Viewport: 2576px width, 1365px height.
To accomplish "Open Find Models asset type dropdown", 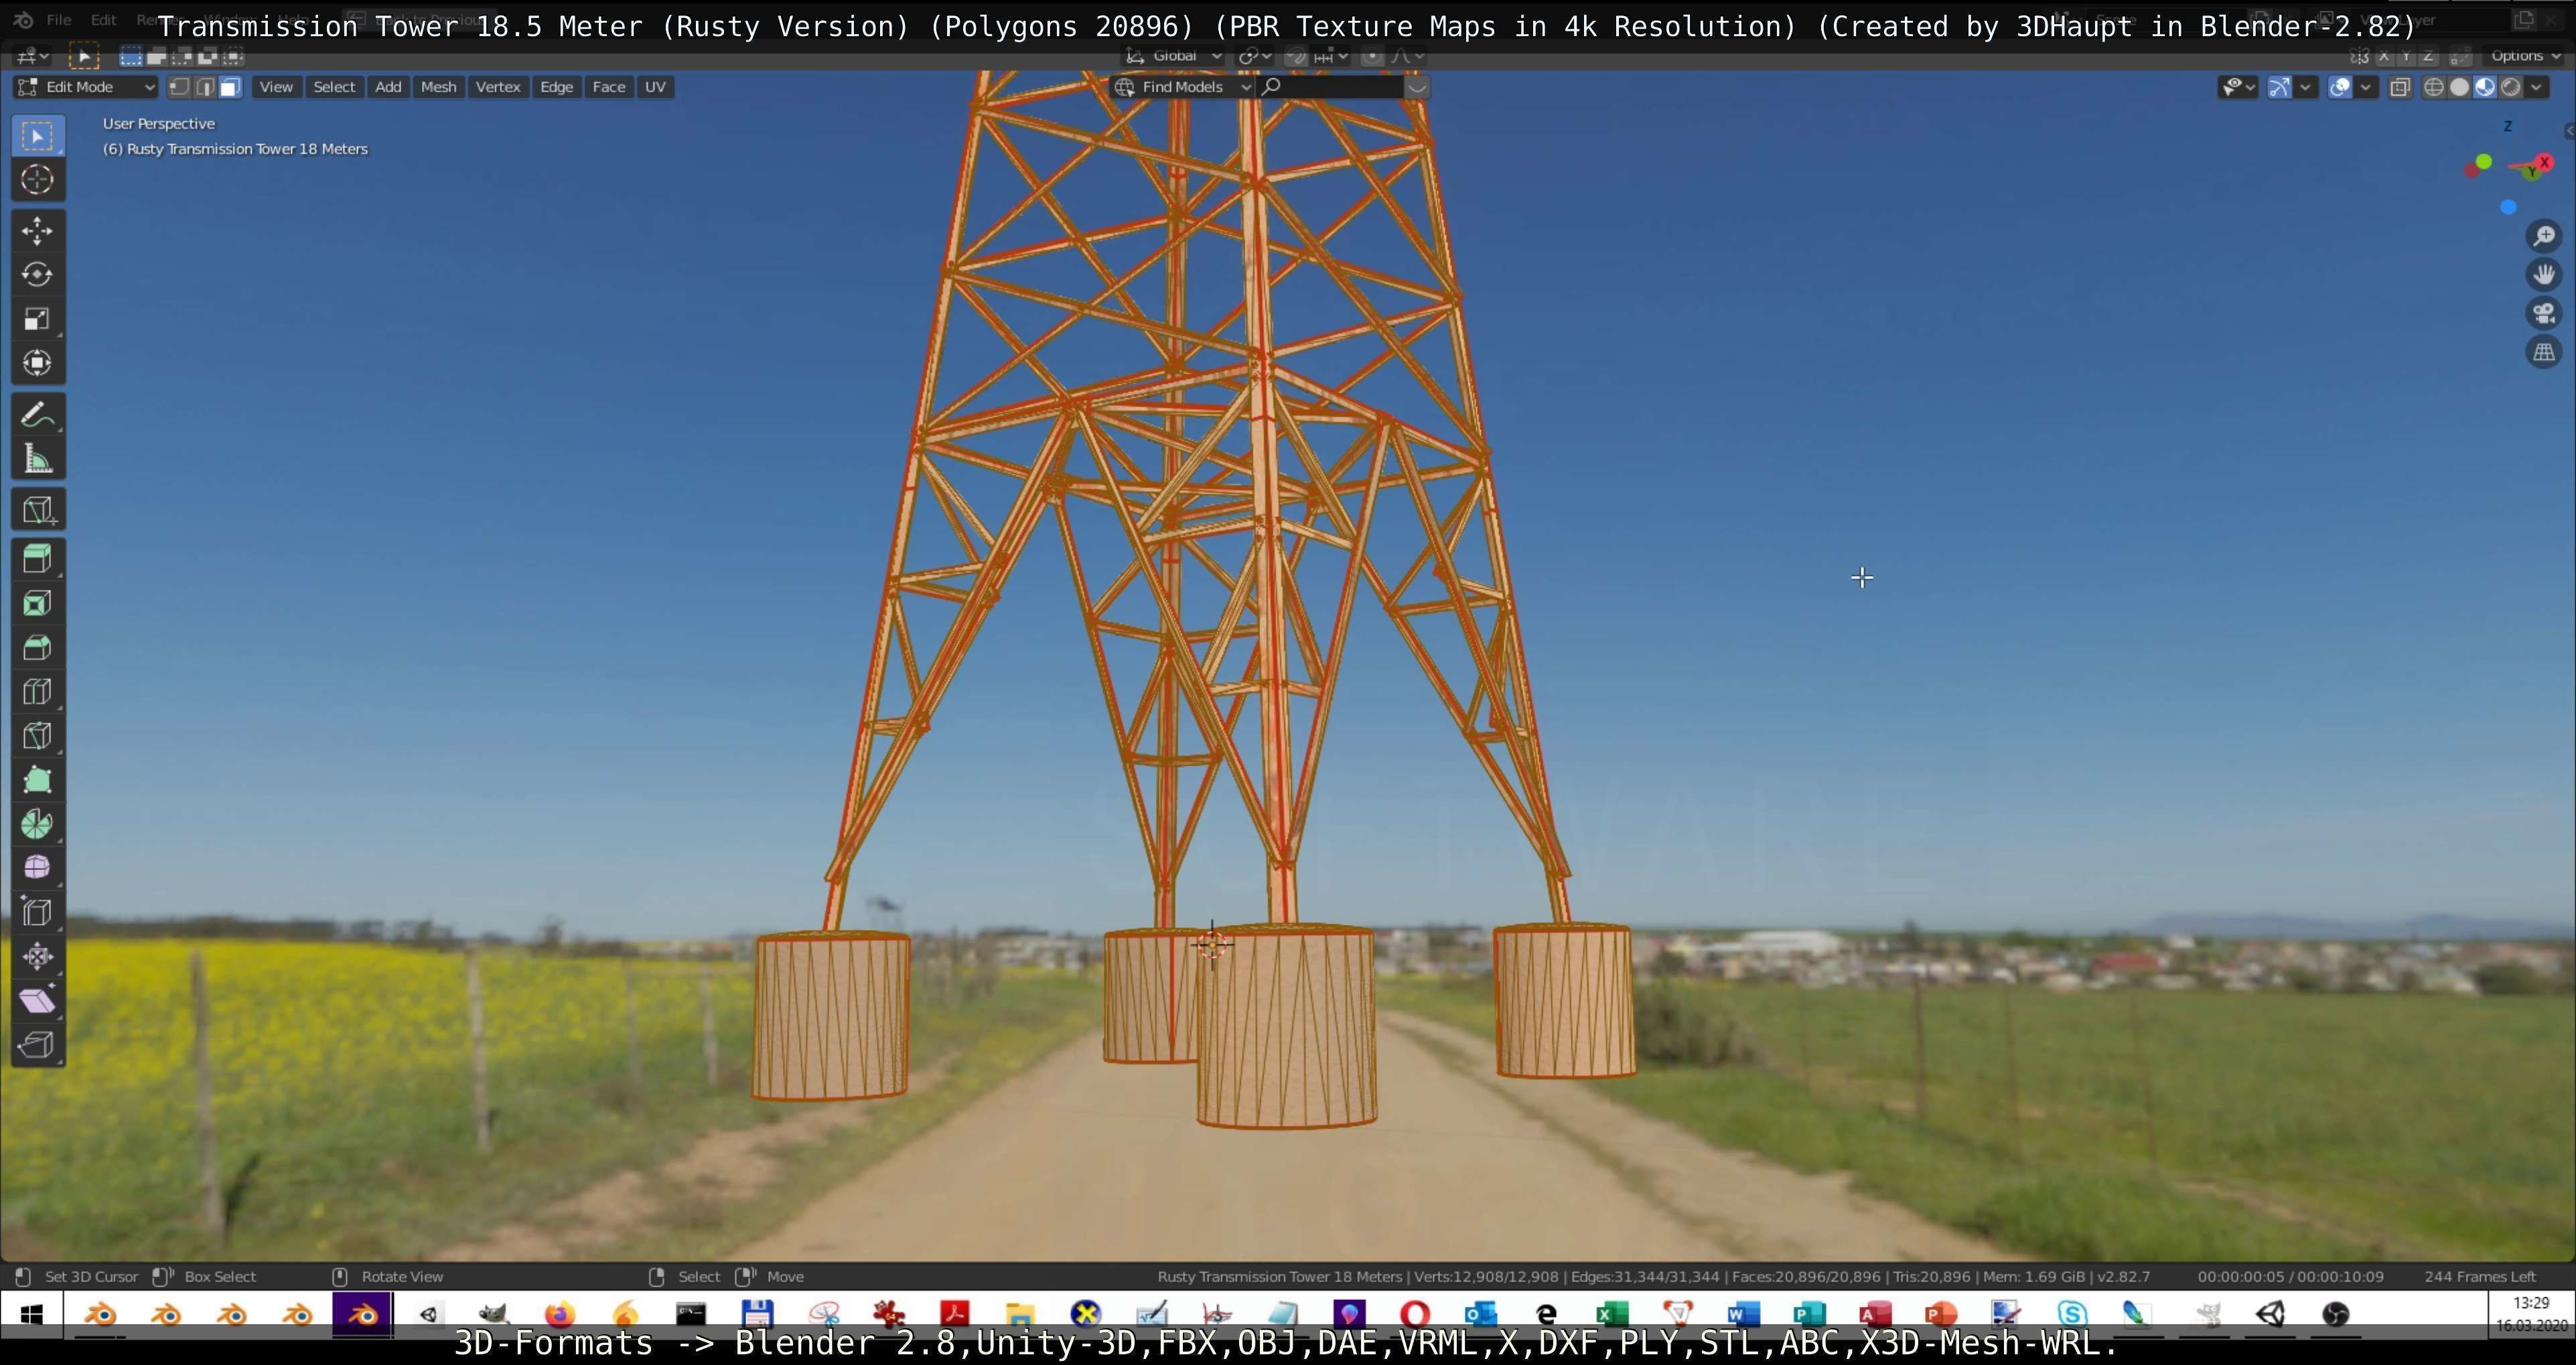I will pyautogui.click(x=1183, y=87).
